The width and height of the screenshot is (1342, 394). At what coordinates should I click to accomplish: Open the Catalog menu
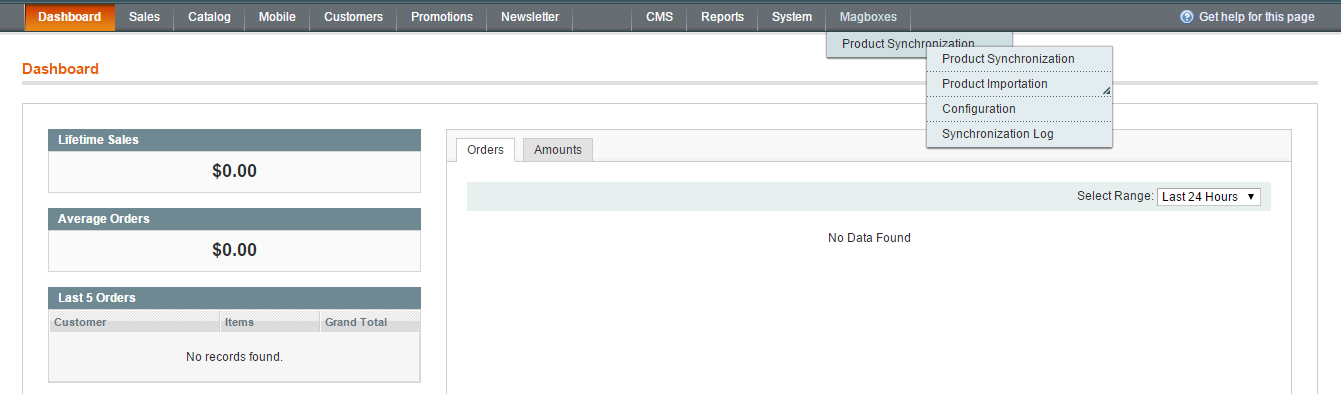[209, 17]
